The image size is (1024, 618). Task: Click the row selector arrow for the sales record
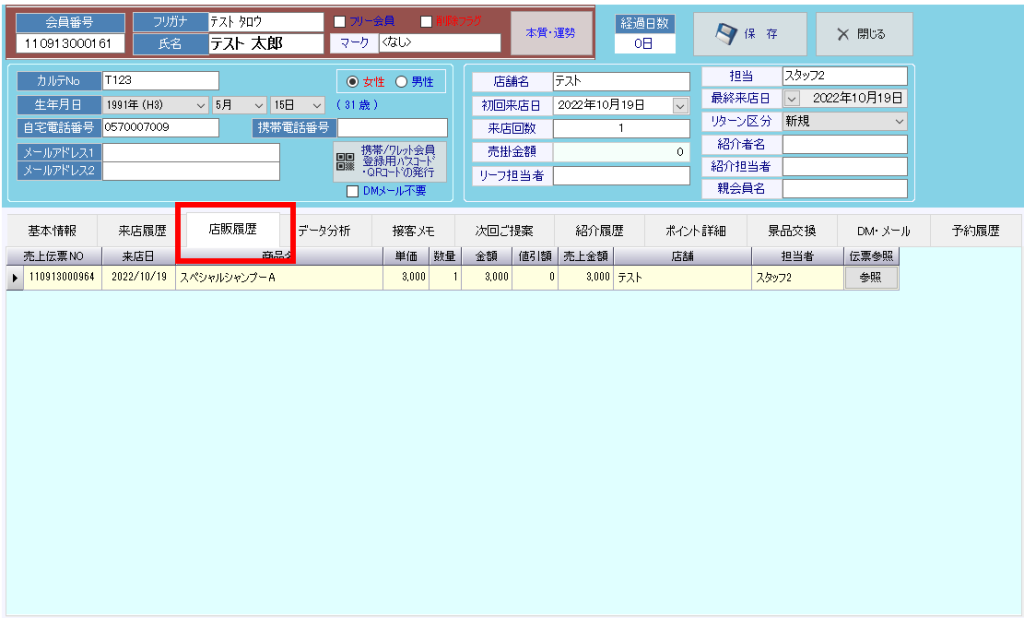coord(14,278)
